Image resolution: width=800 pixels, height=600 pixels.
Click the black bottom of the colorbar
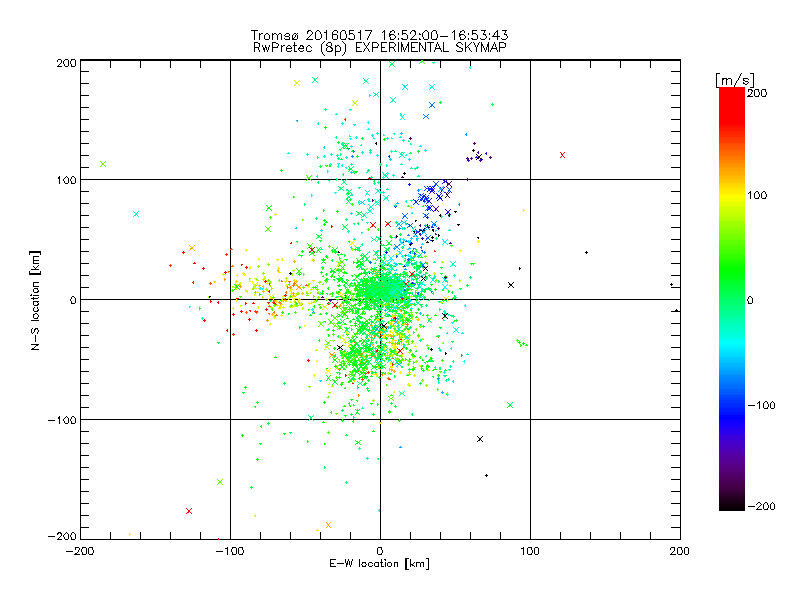732,503
